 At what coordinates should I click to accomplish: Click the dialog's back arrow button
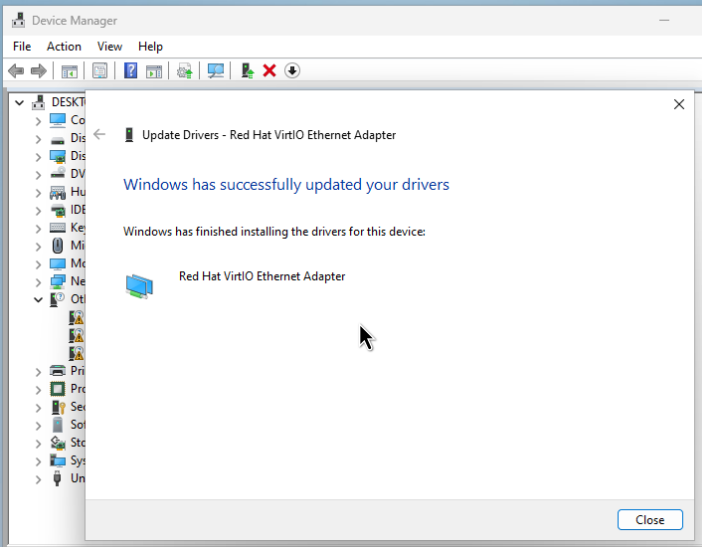tap(99, 134)
